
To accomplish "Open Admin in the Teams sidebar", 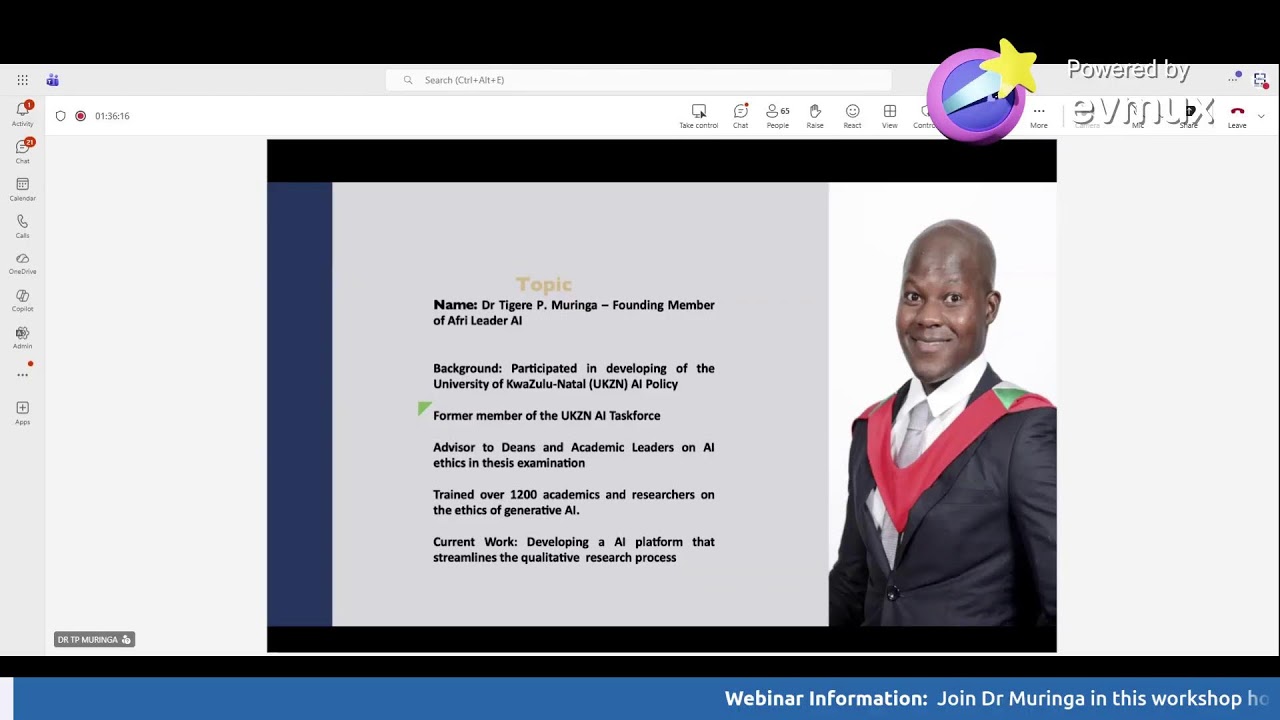I will point(22,337).
